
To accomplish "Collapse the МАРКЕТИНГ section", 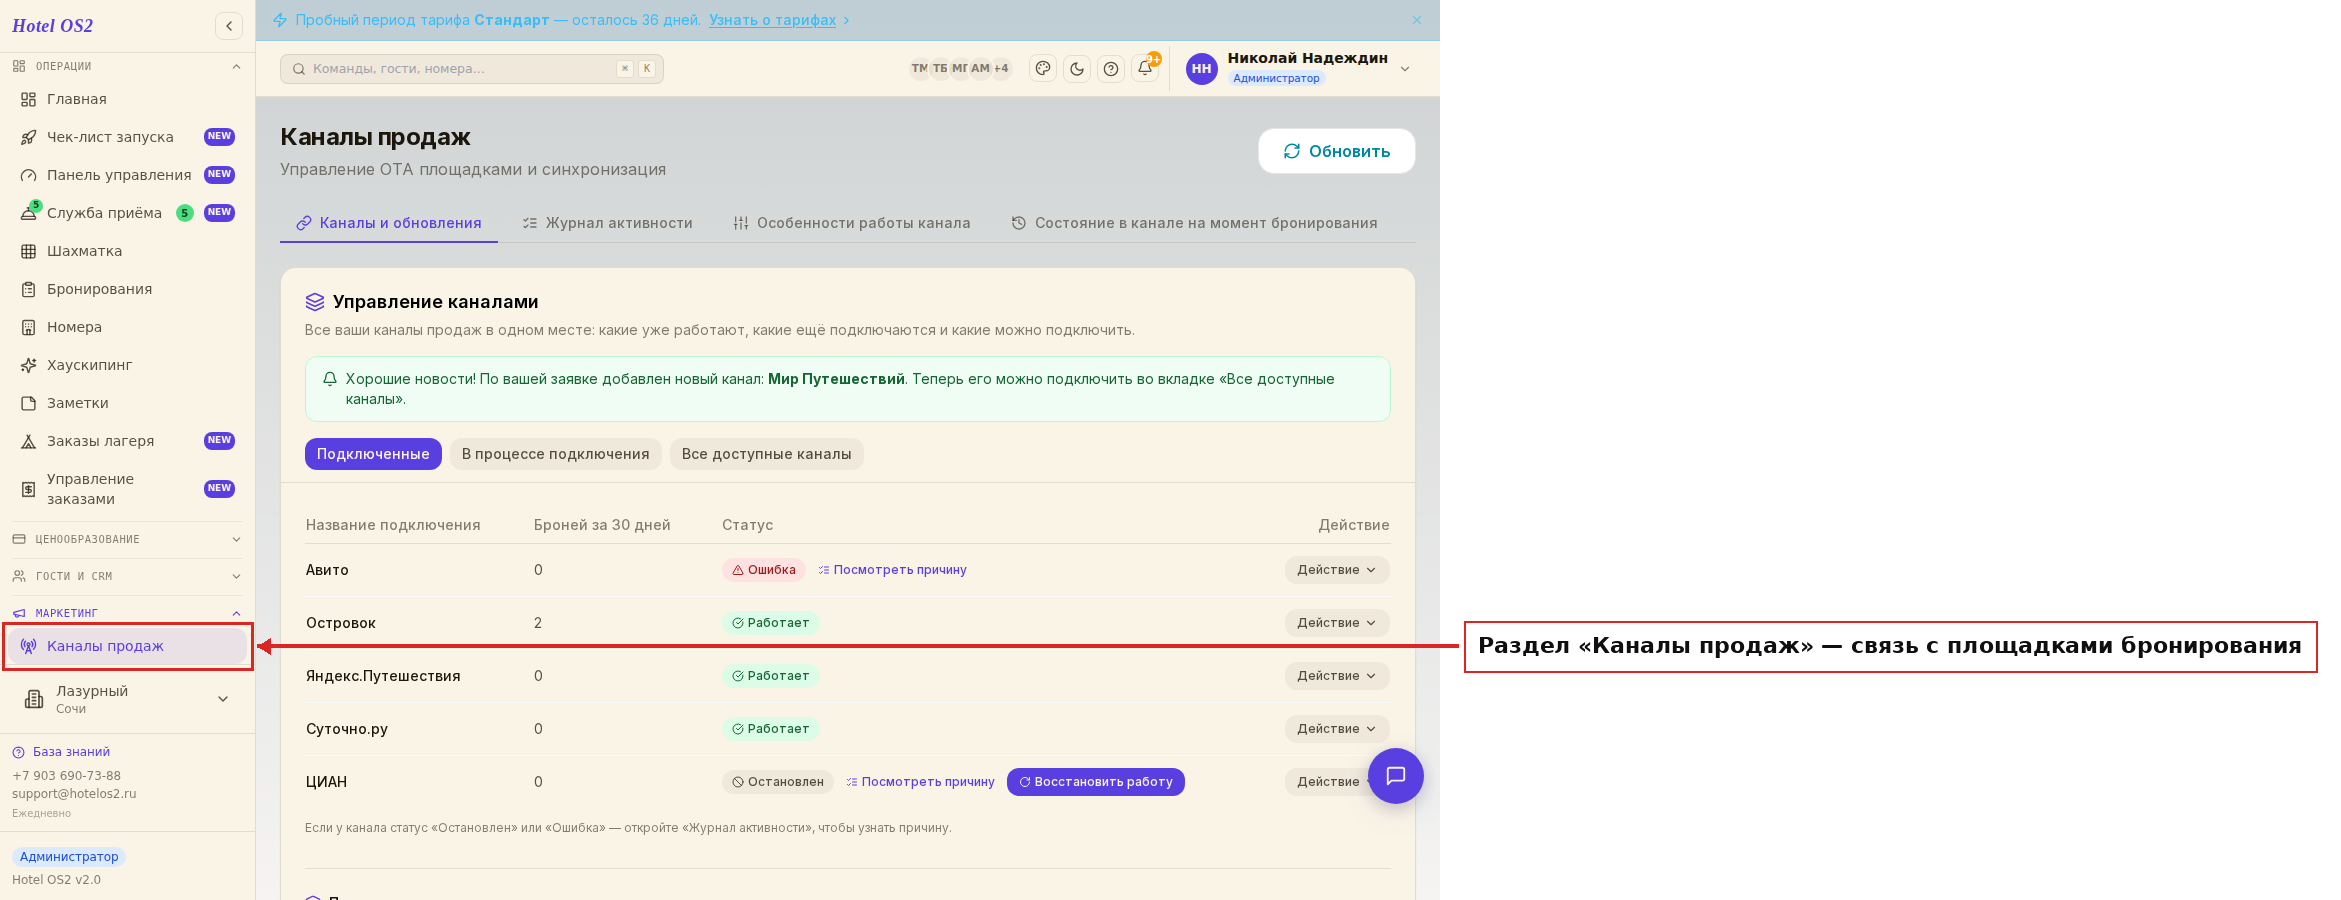I will (x=127, y=613).
